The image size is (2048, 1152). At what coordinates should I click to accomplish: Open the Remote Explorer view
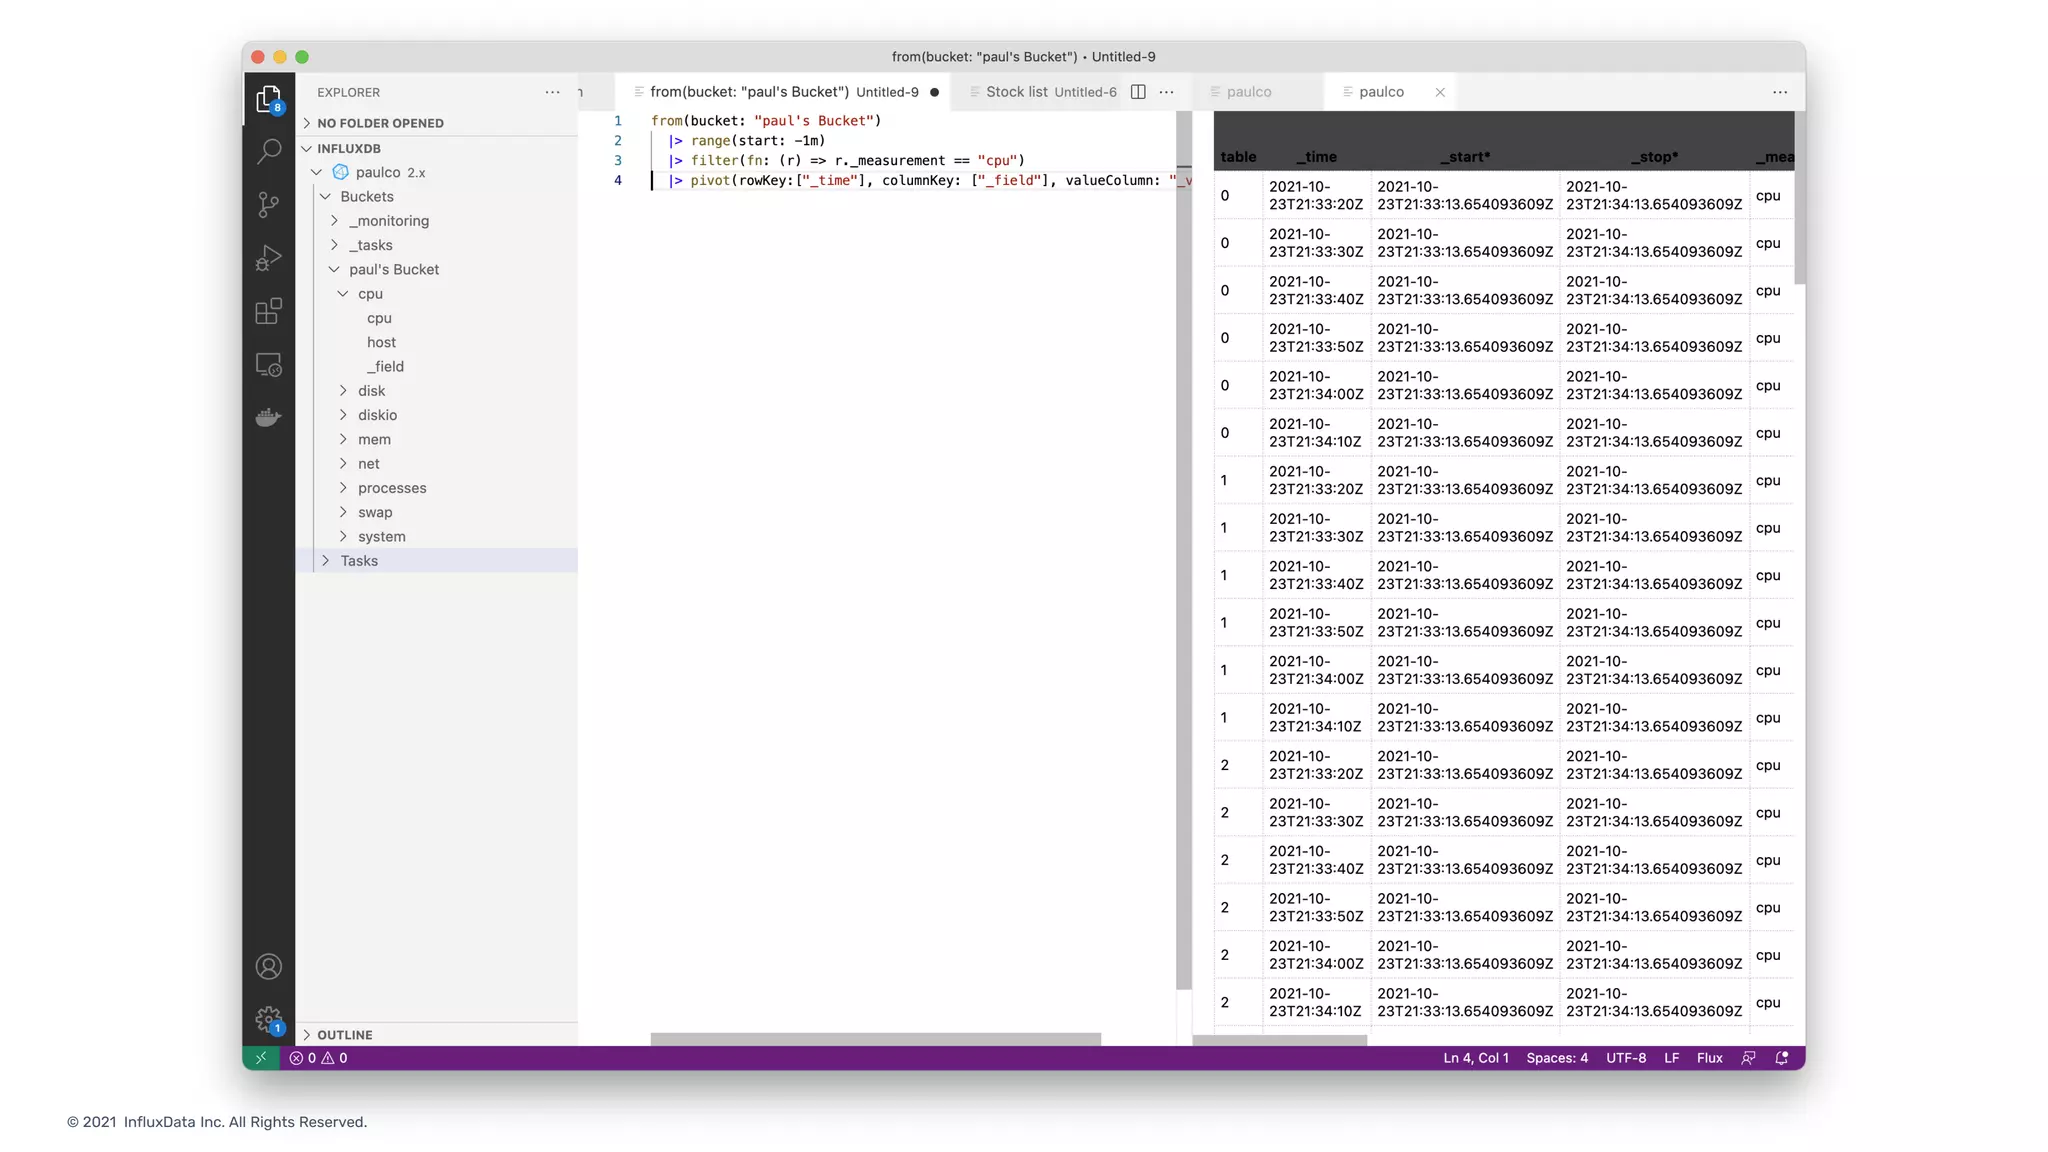coord(268,365)
